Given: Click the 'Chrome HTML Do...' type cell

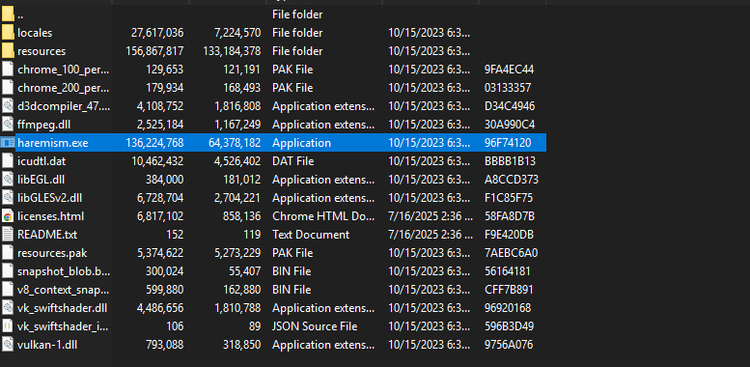Looking at the screenshot, I should point(323,216).
